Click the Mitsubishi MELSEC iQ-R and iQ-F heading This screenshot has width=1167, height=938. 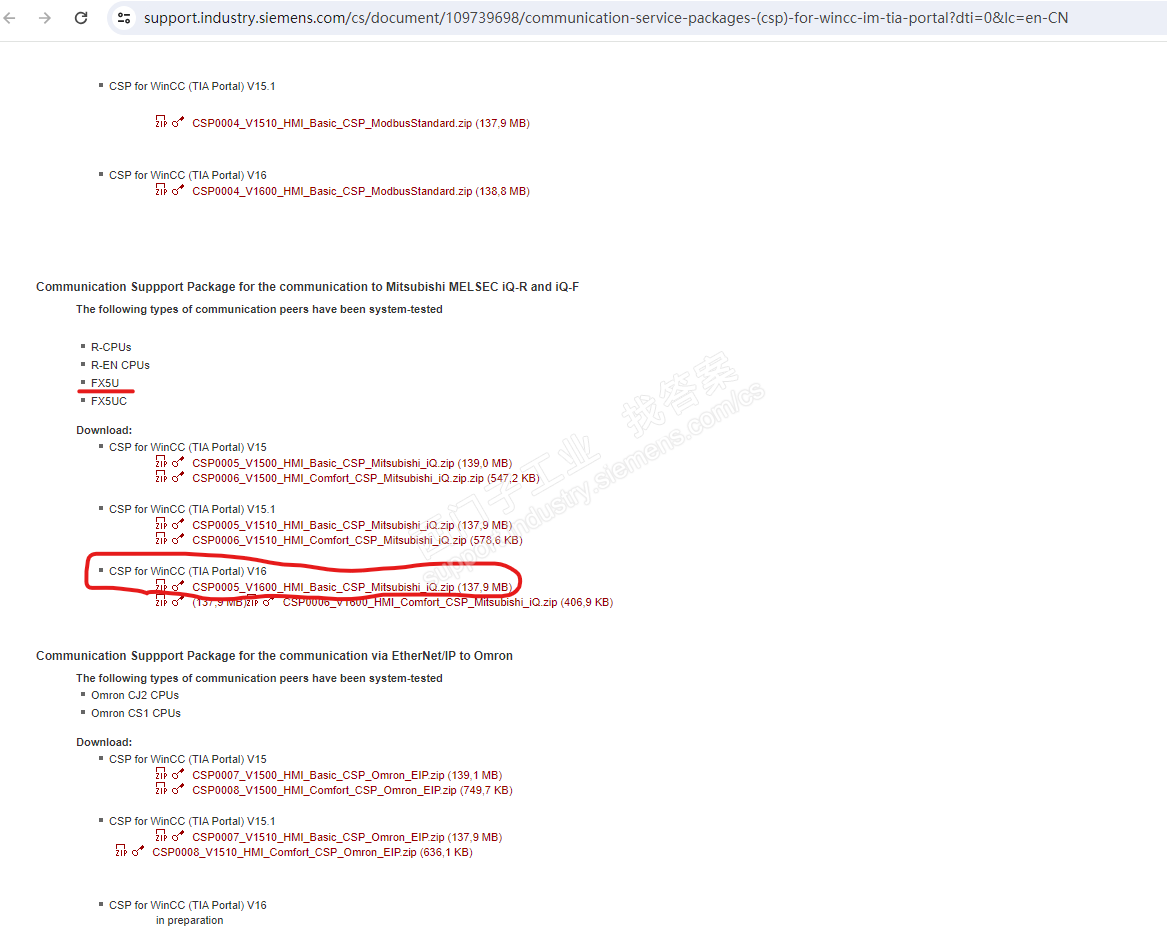[307, 287]
